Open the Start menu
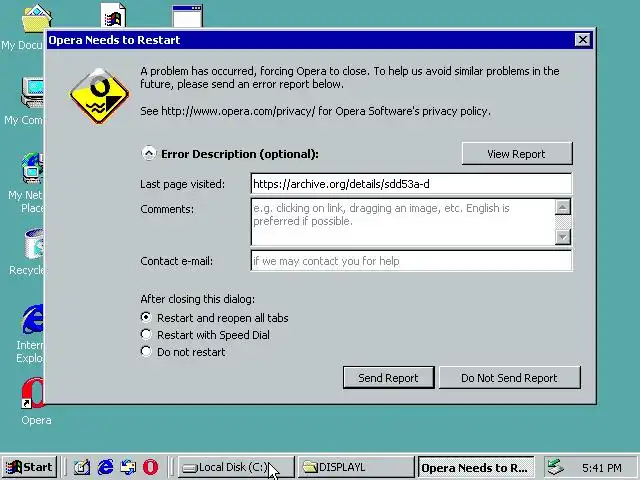This screenshot has height=480, width=640. (x=29, y=467)
